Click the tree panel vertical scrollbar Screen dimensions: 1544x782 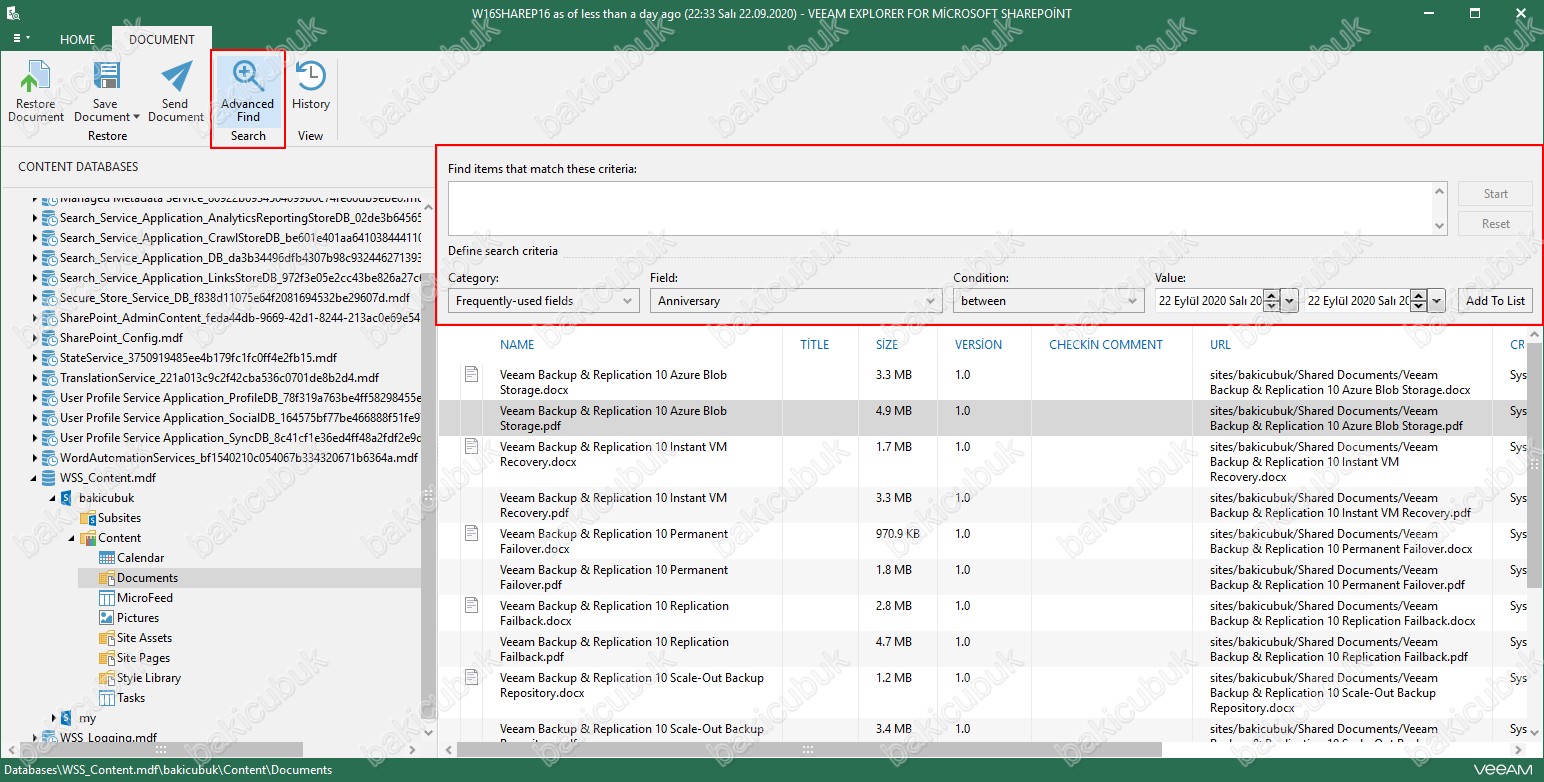[x=429, y=494]
